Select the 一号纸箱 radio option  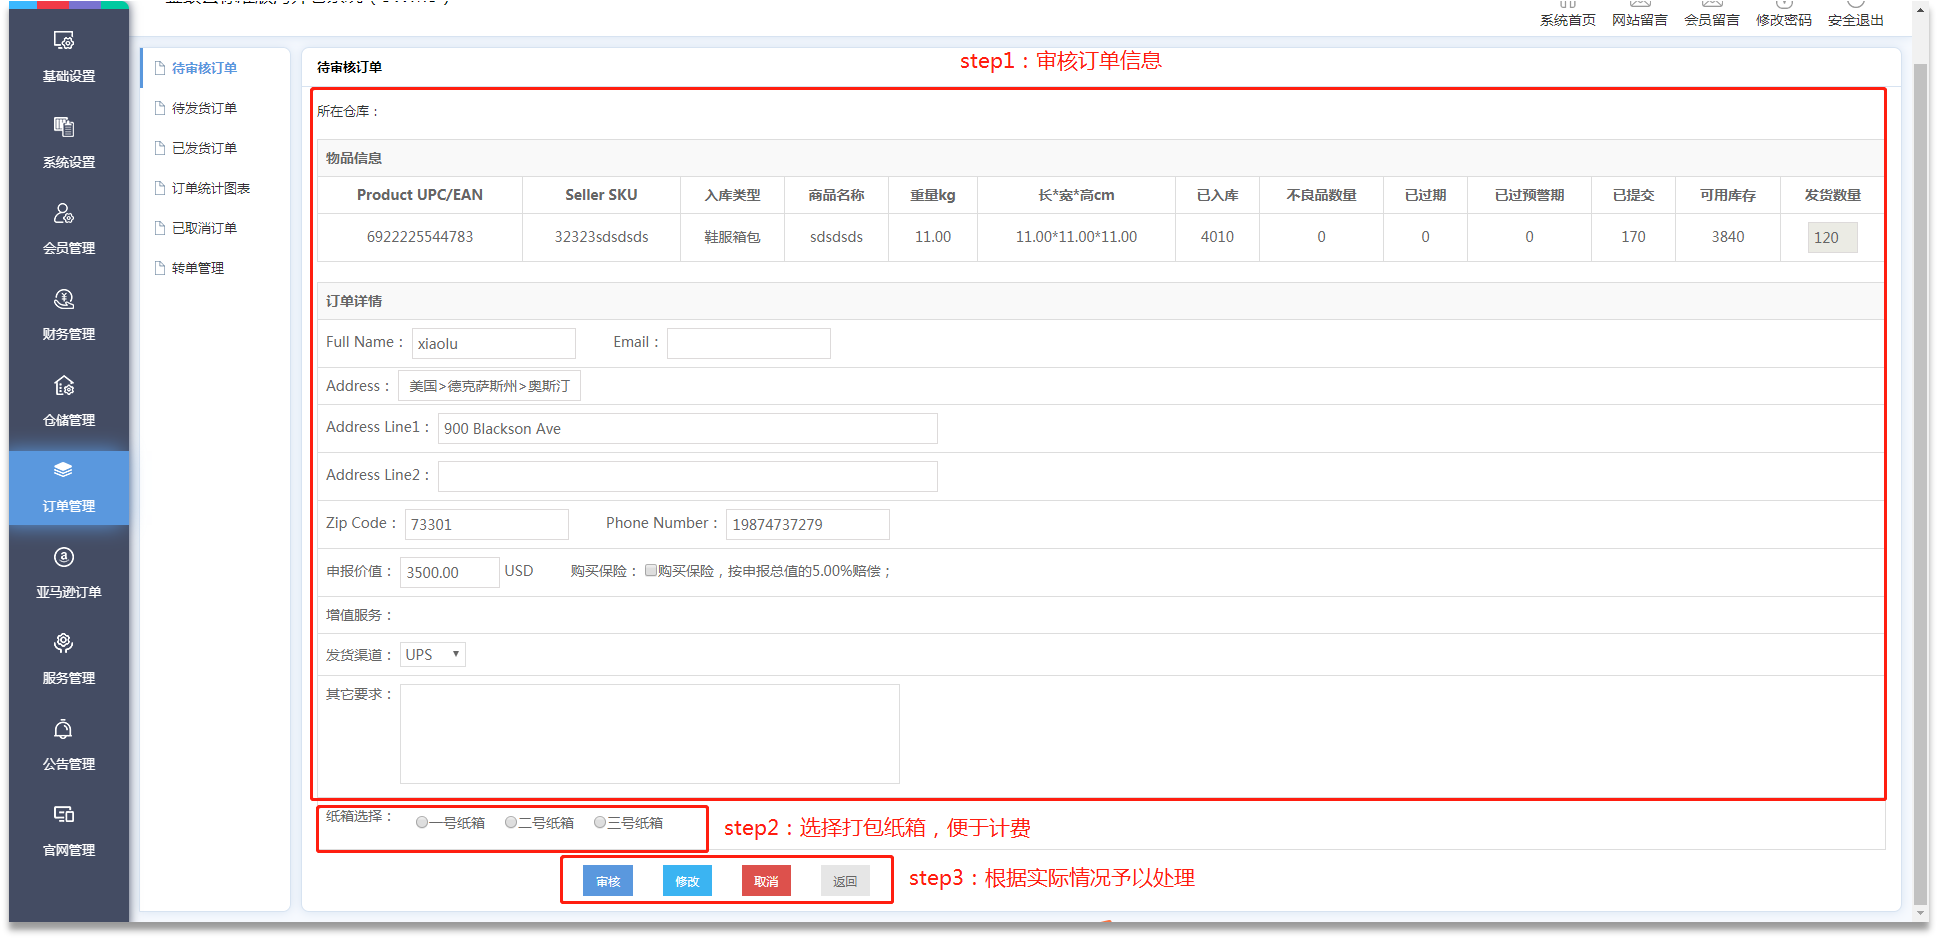(422, 823)
